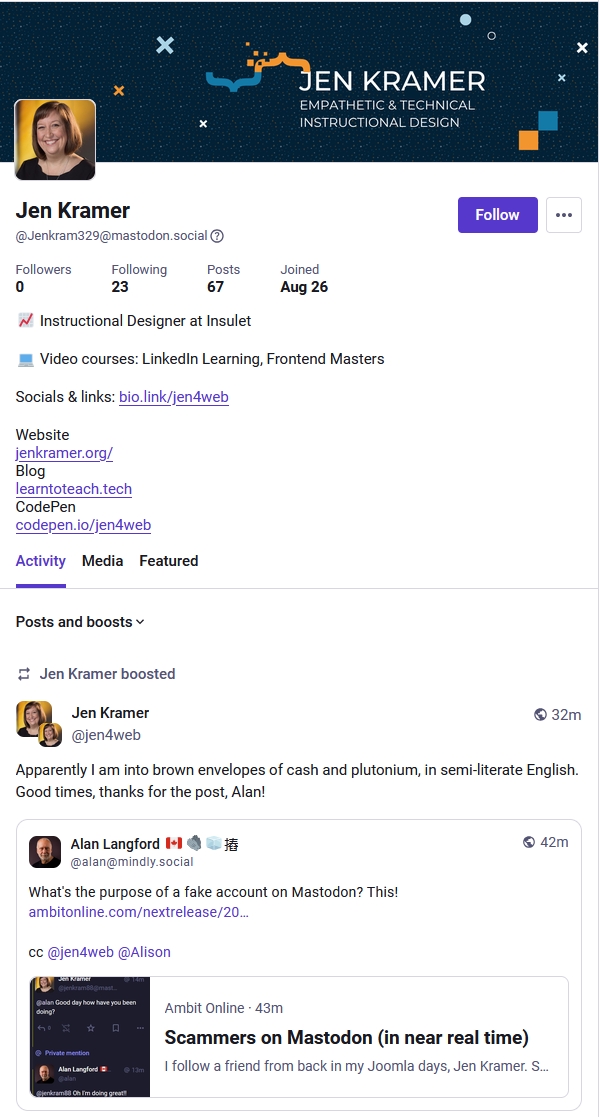The image size is (600, 1117).
Task: Open the bio.link/jen4web link
Action: point(174,397)
